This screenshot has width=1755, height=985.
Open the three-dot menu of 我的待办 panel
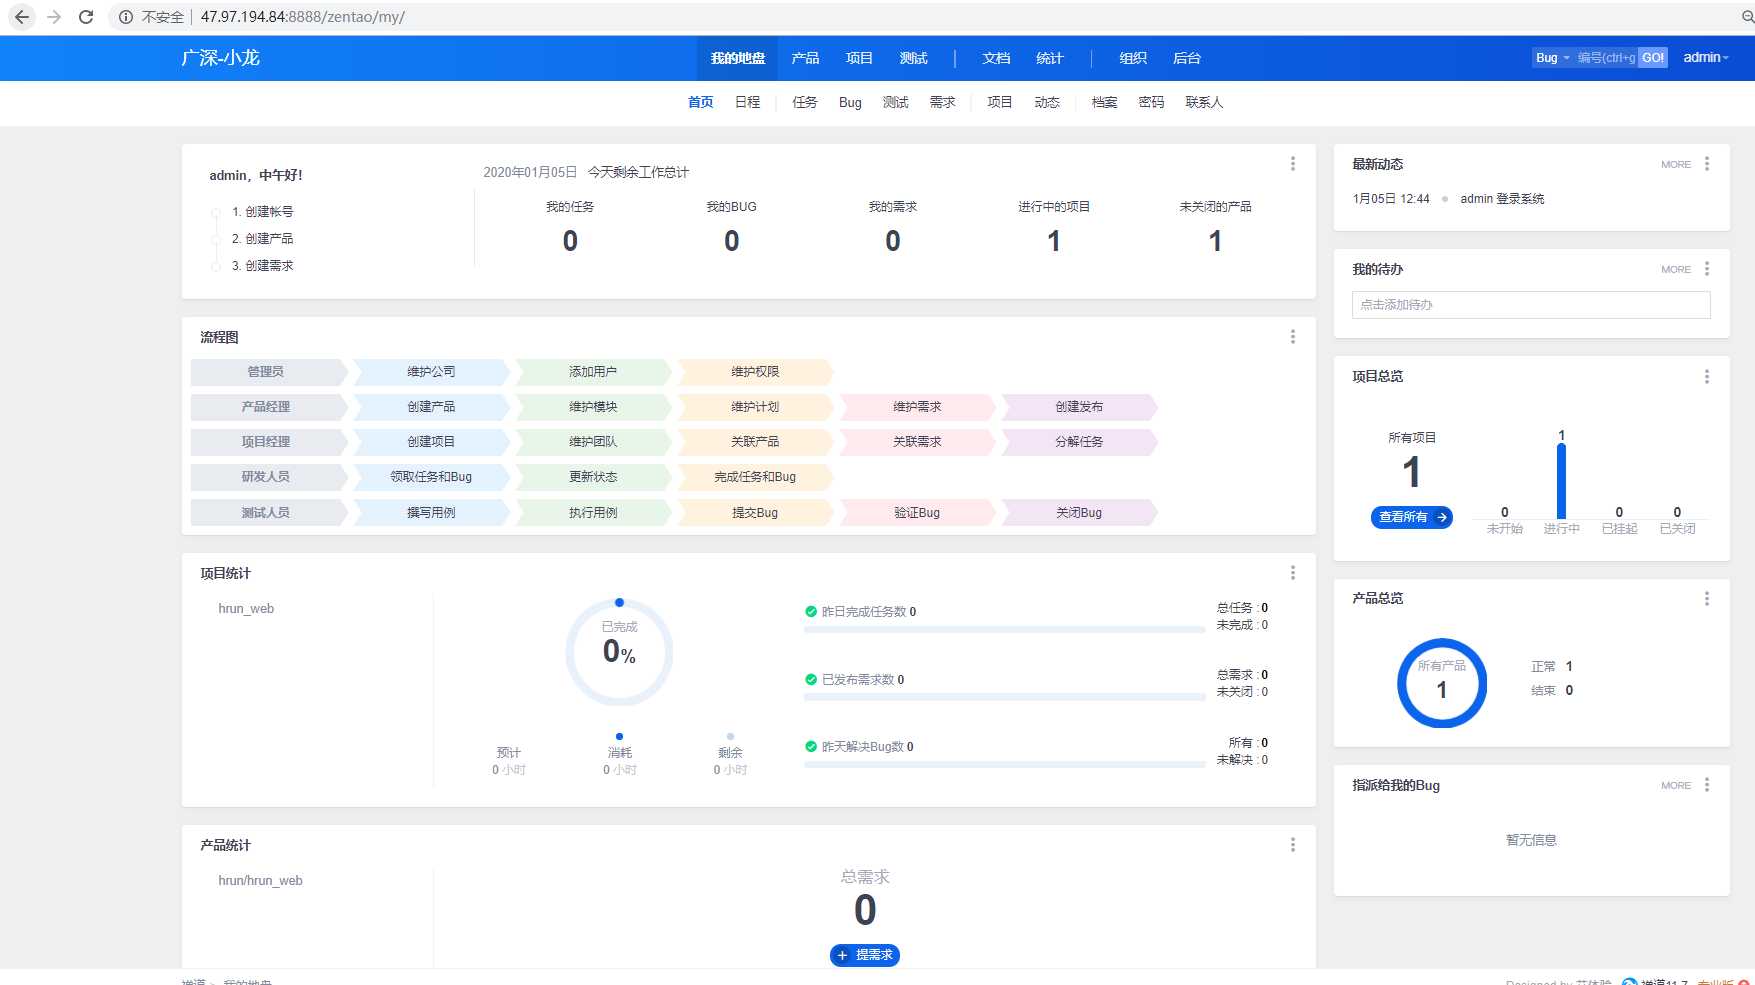pyautogui.click(x=1707, y=269)
